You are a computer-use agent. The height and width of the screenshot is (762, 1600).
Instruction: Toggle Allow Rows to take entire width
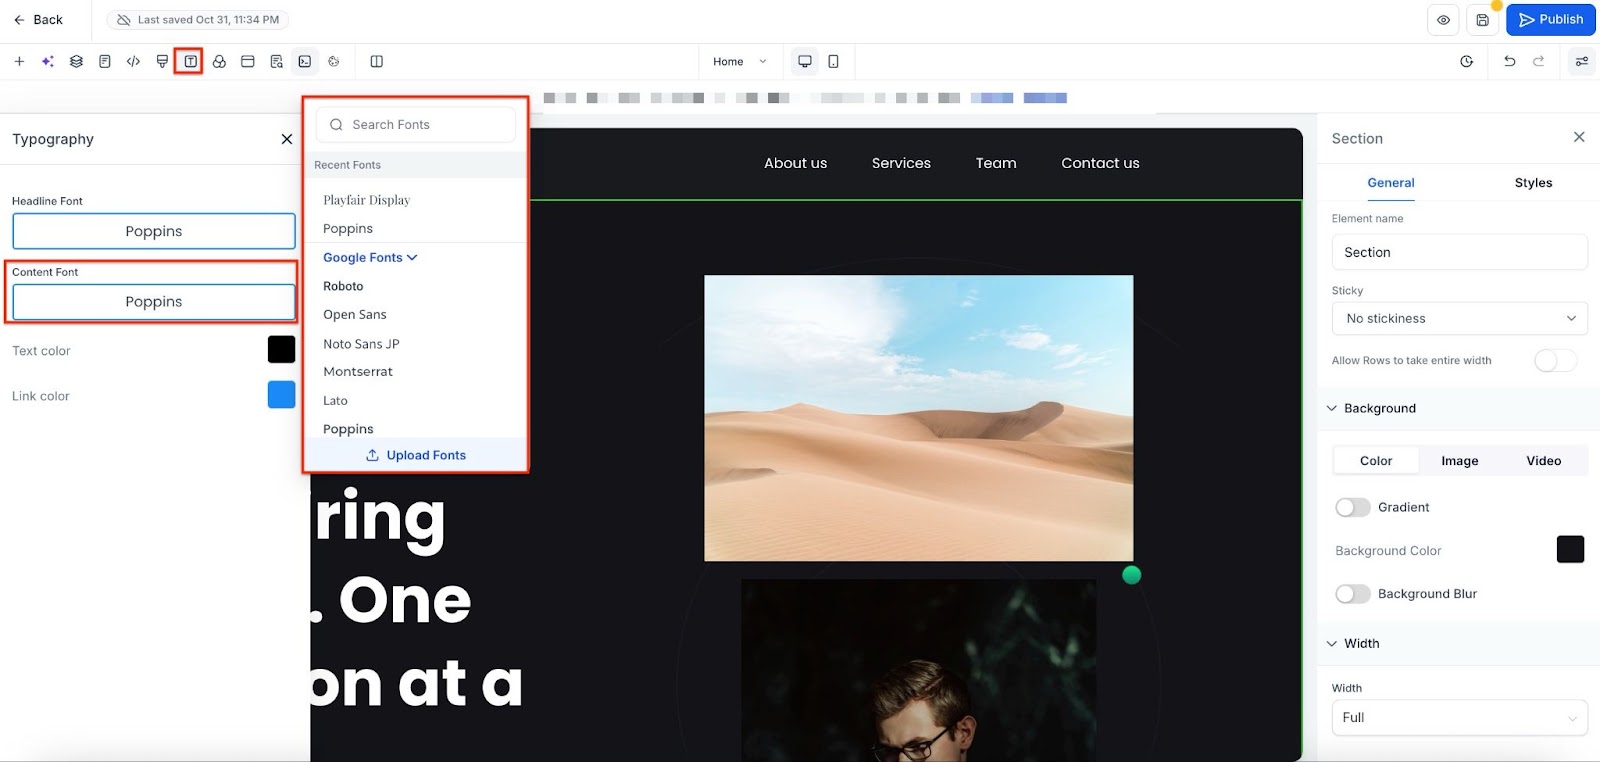[1554, 361]
